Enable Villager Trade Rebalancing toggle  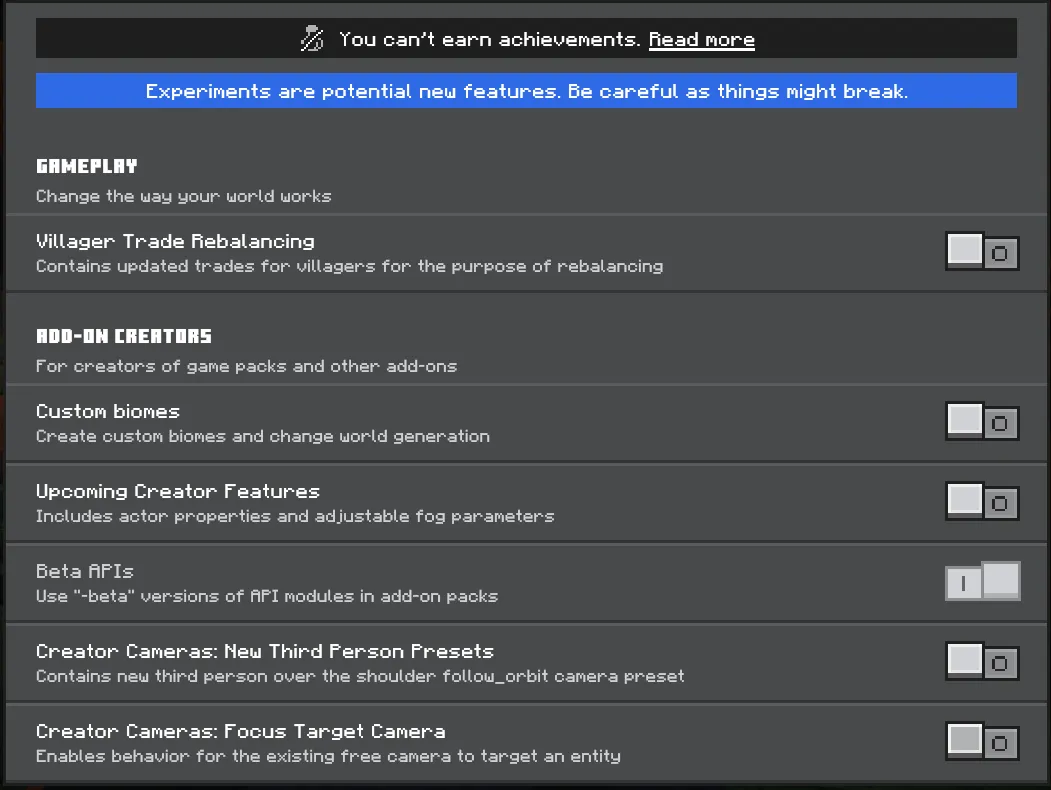(x=982, y=251)
